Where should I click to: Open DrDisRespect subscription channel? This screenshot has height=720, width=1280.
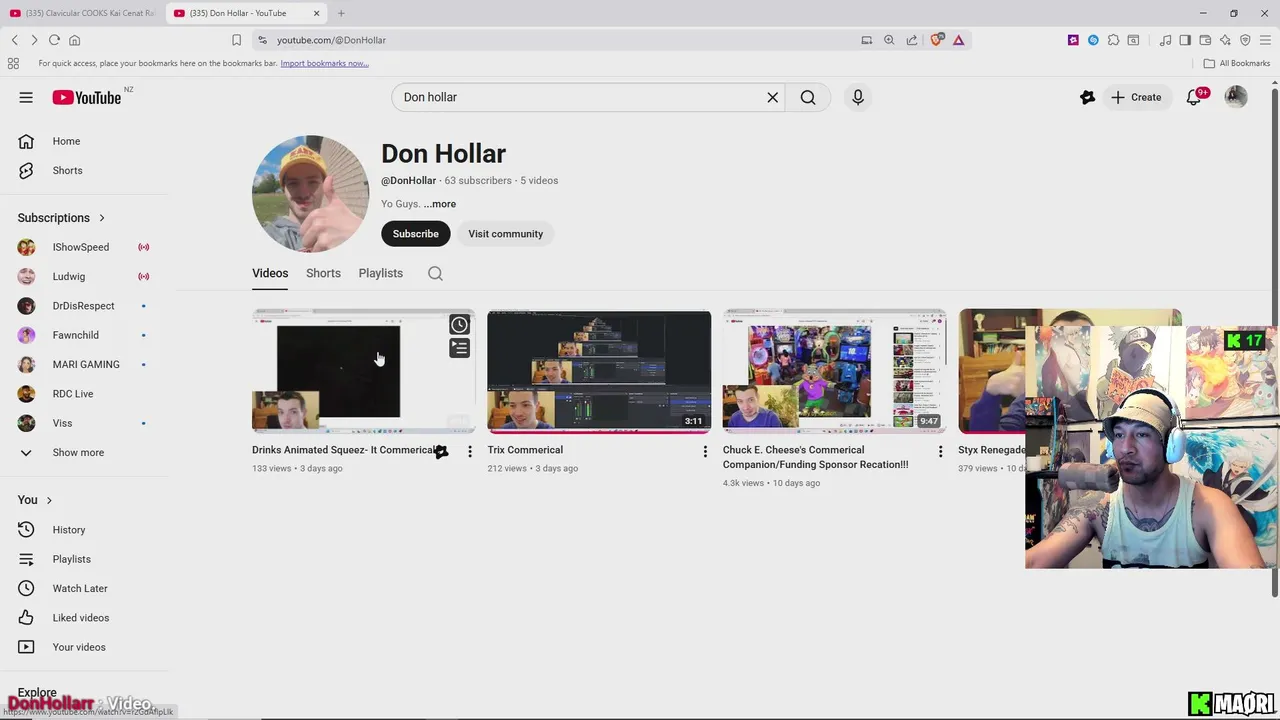click(x=85, y=306)
